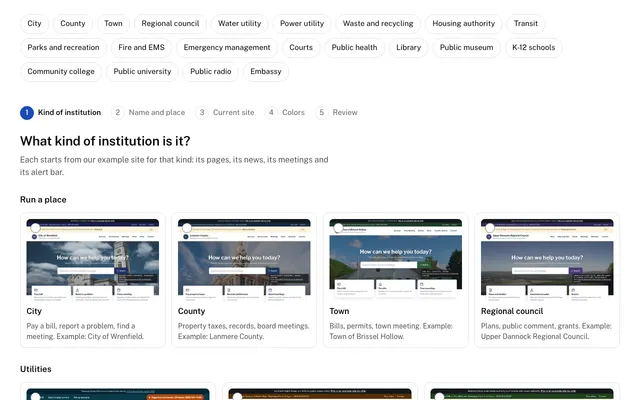Pick the Regional council chip

point(170,24)
